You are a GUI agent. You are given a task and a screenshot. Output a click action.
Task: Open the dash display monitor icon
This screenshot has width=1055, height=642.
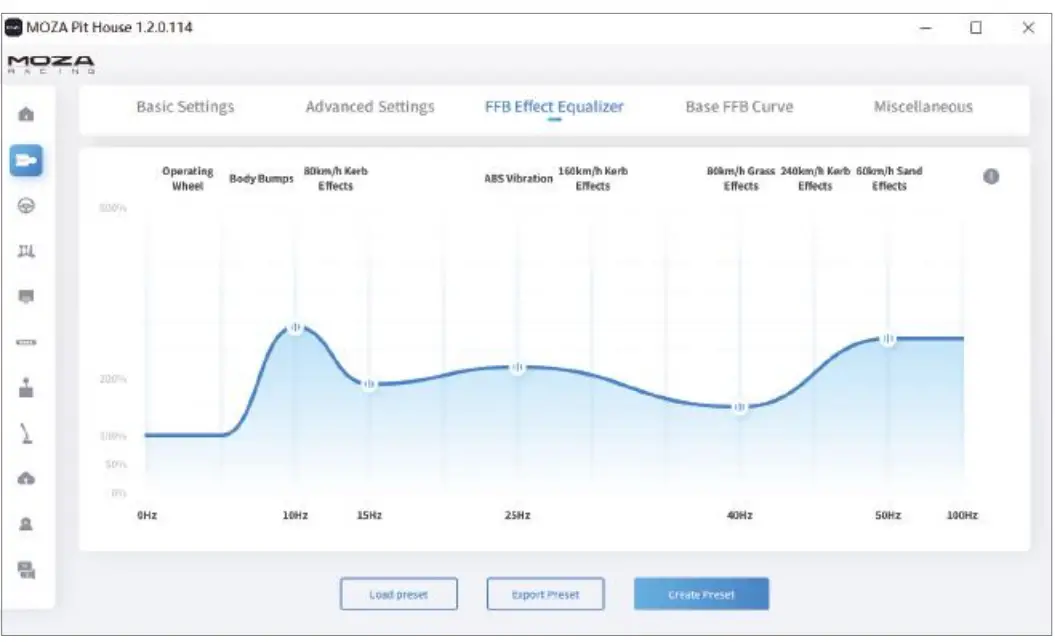[27, 296]
